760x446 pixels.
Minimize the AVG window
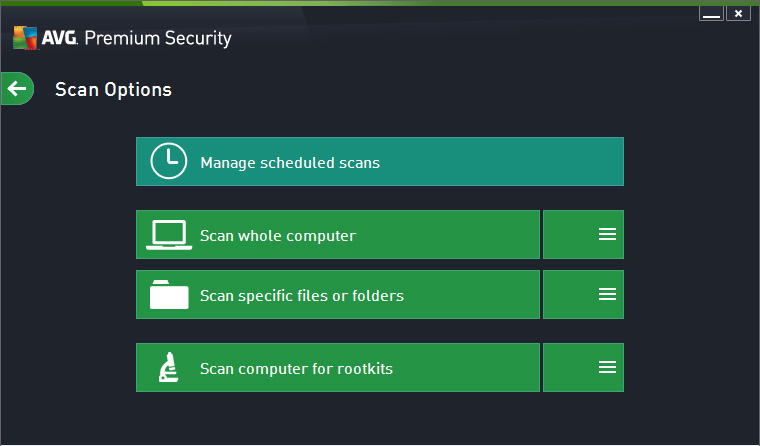tap(711, 14)
